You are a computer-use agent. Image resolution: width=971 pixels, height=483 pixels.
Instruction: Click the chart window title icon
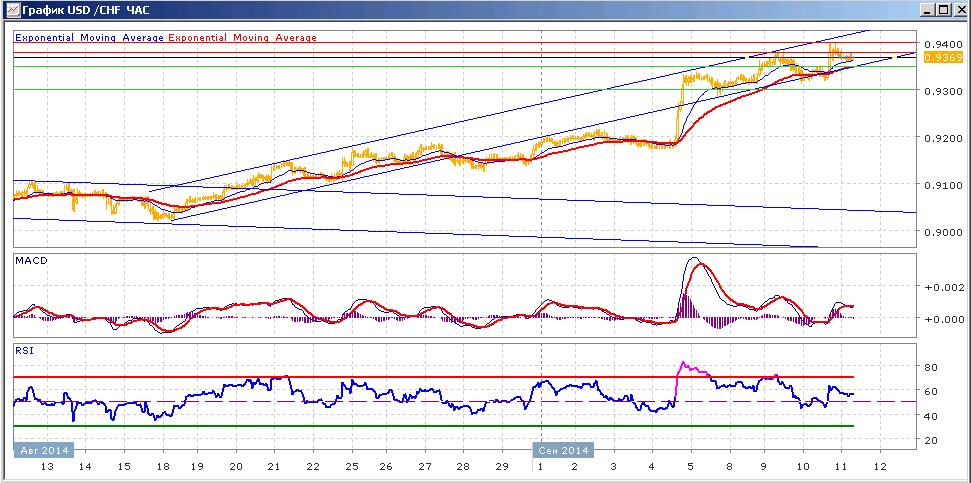(11, 9)
